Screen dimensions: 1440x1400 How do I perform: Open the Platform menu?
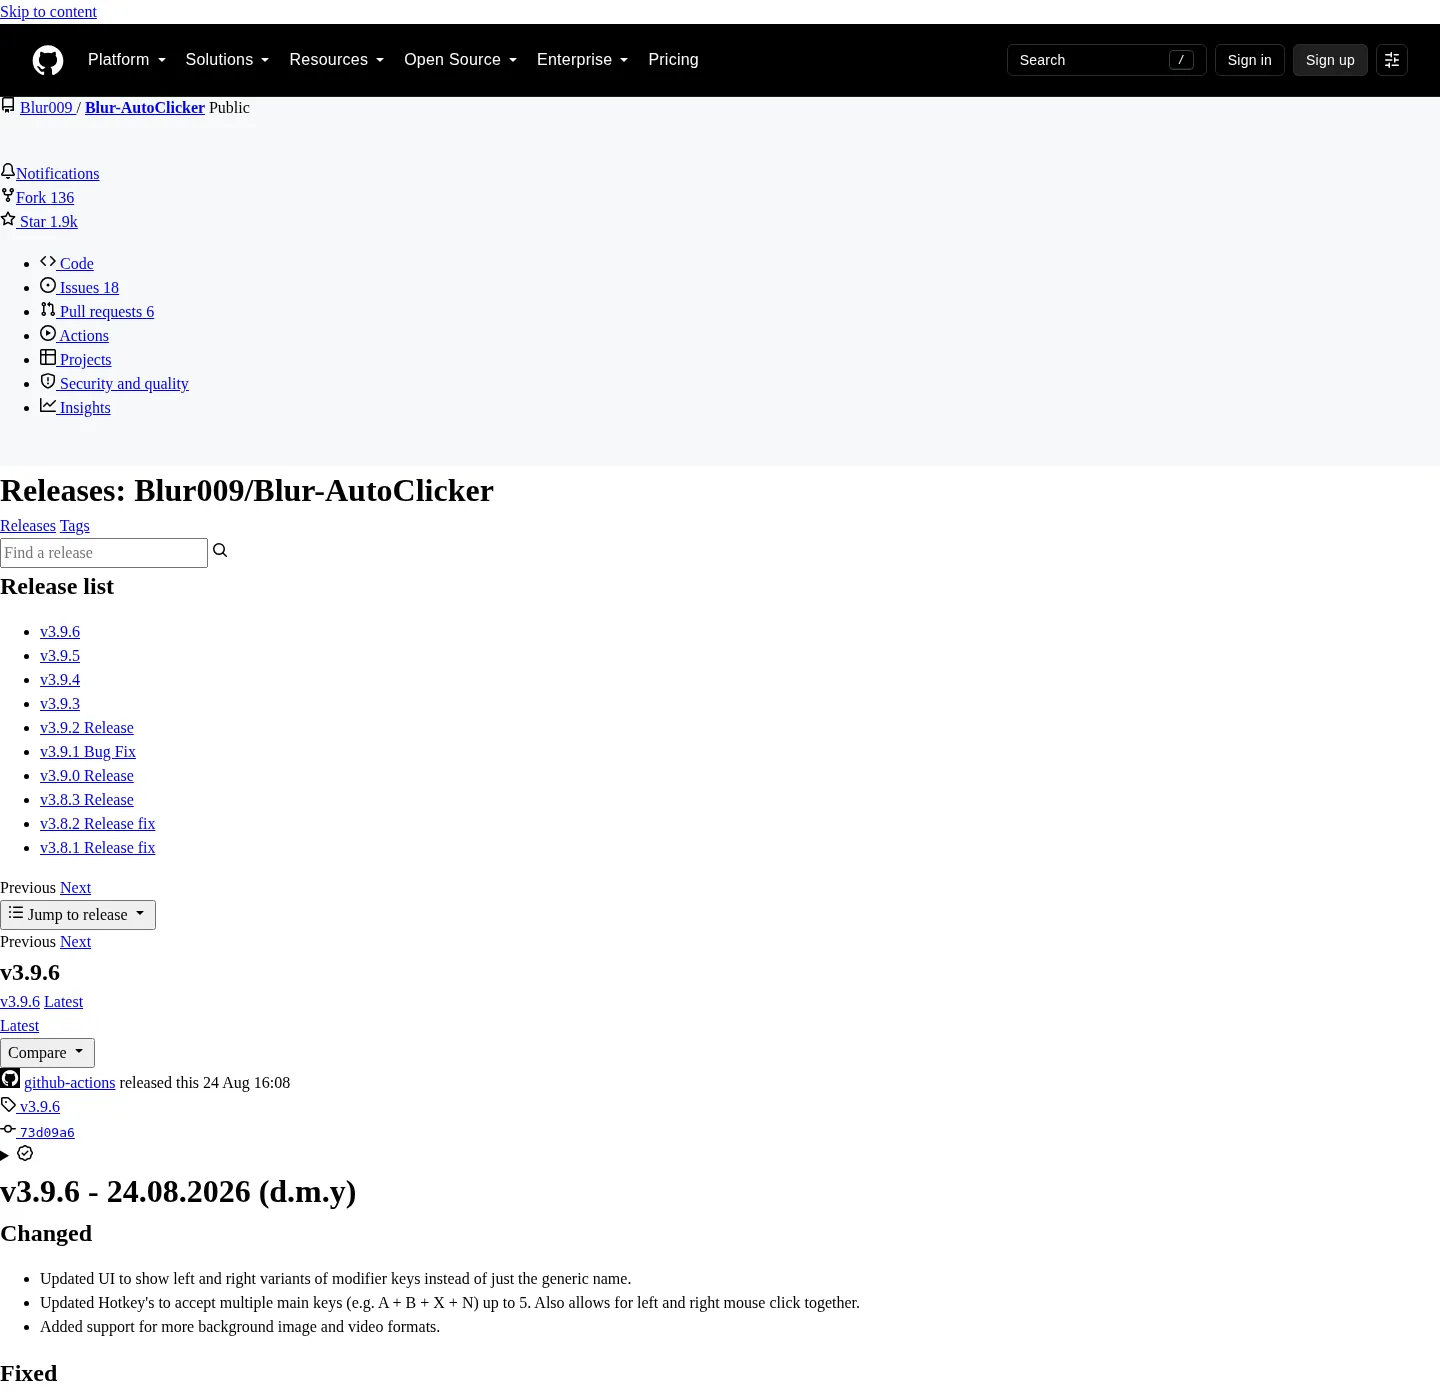point(127,60)
